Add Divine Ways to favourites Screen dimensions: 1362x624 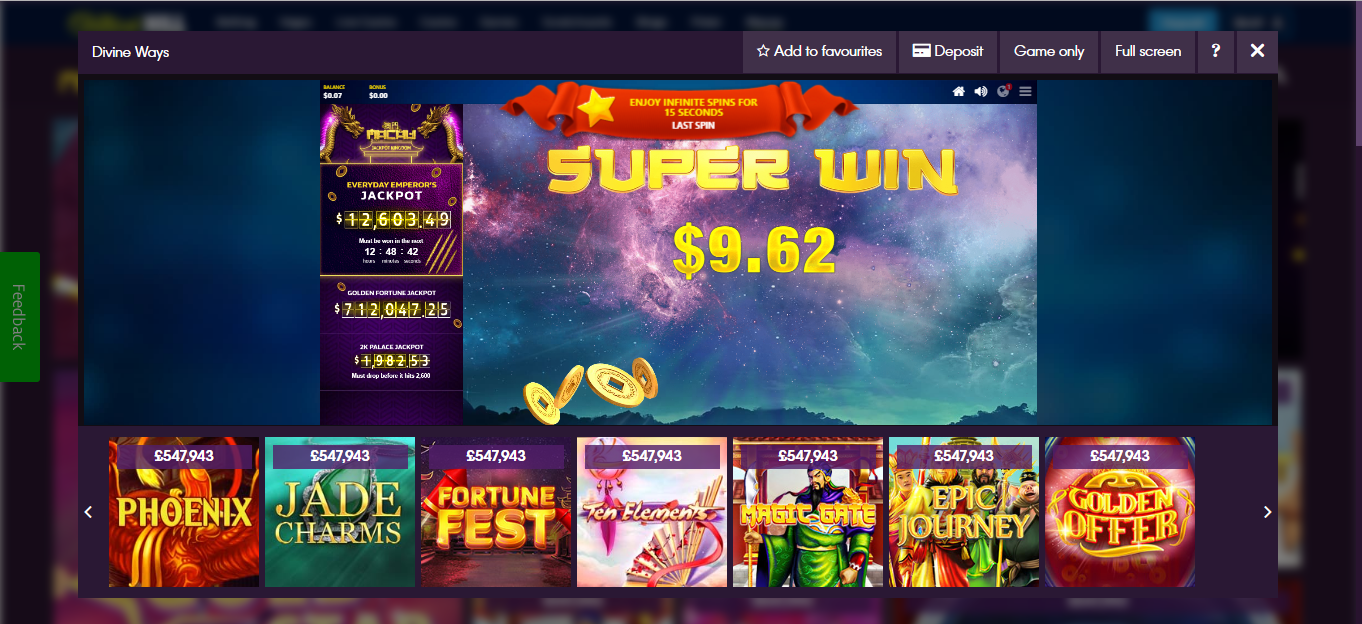pyautogui.click(x=820, y=51)
